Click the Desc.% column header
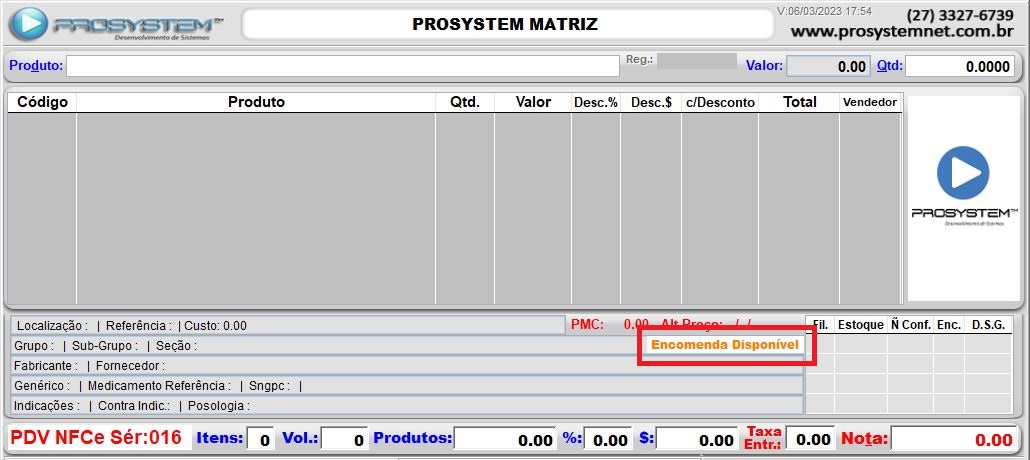The image size is (1030, 460). 596,103
